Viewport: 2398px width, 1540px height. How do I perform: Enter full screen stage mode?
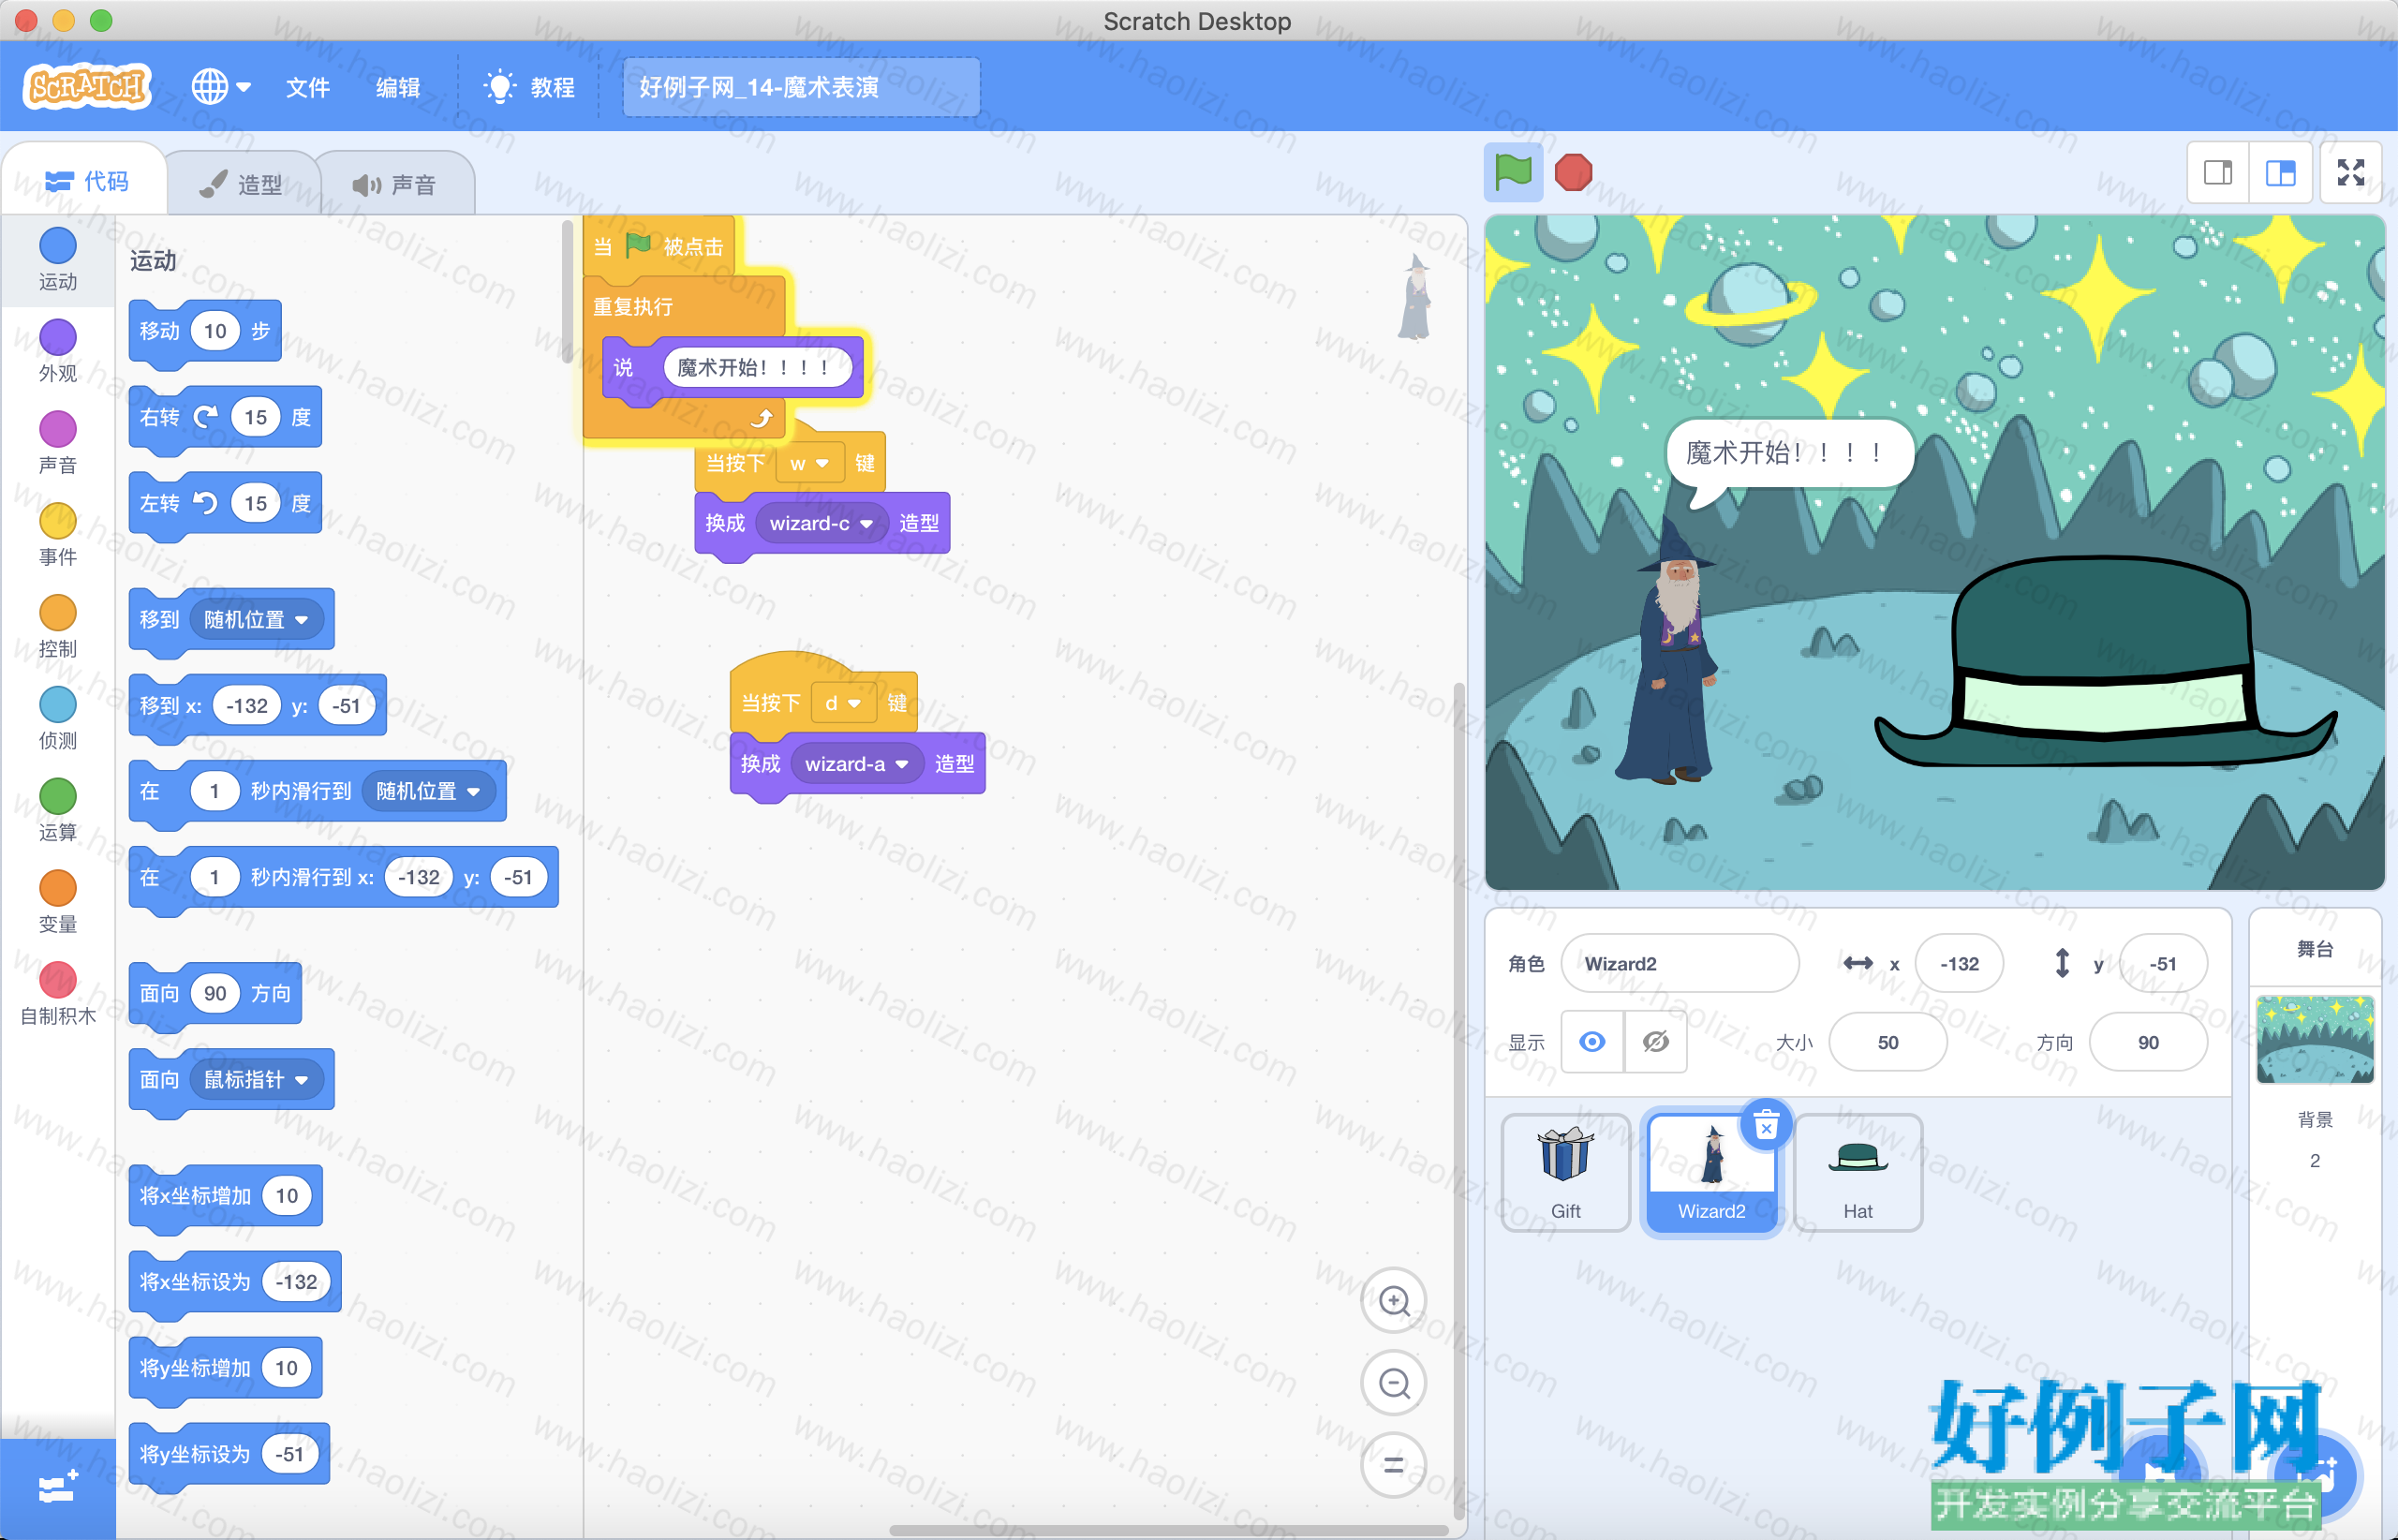(x=2351, y=173)
